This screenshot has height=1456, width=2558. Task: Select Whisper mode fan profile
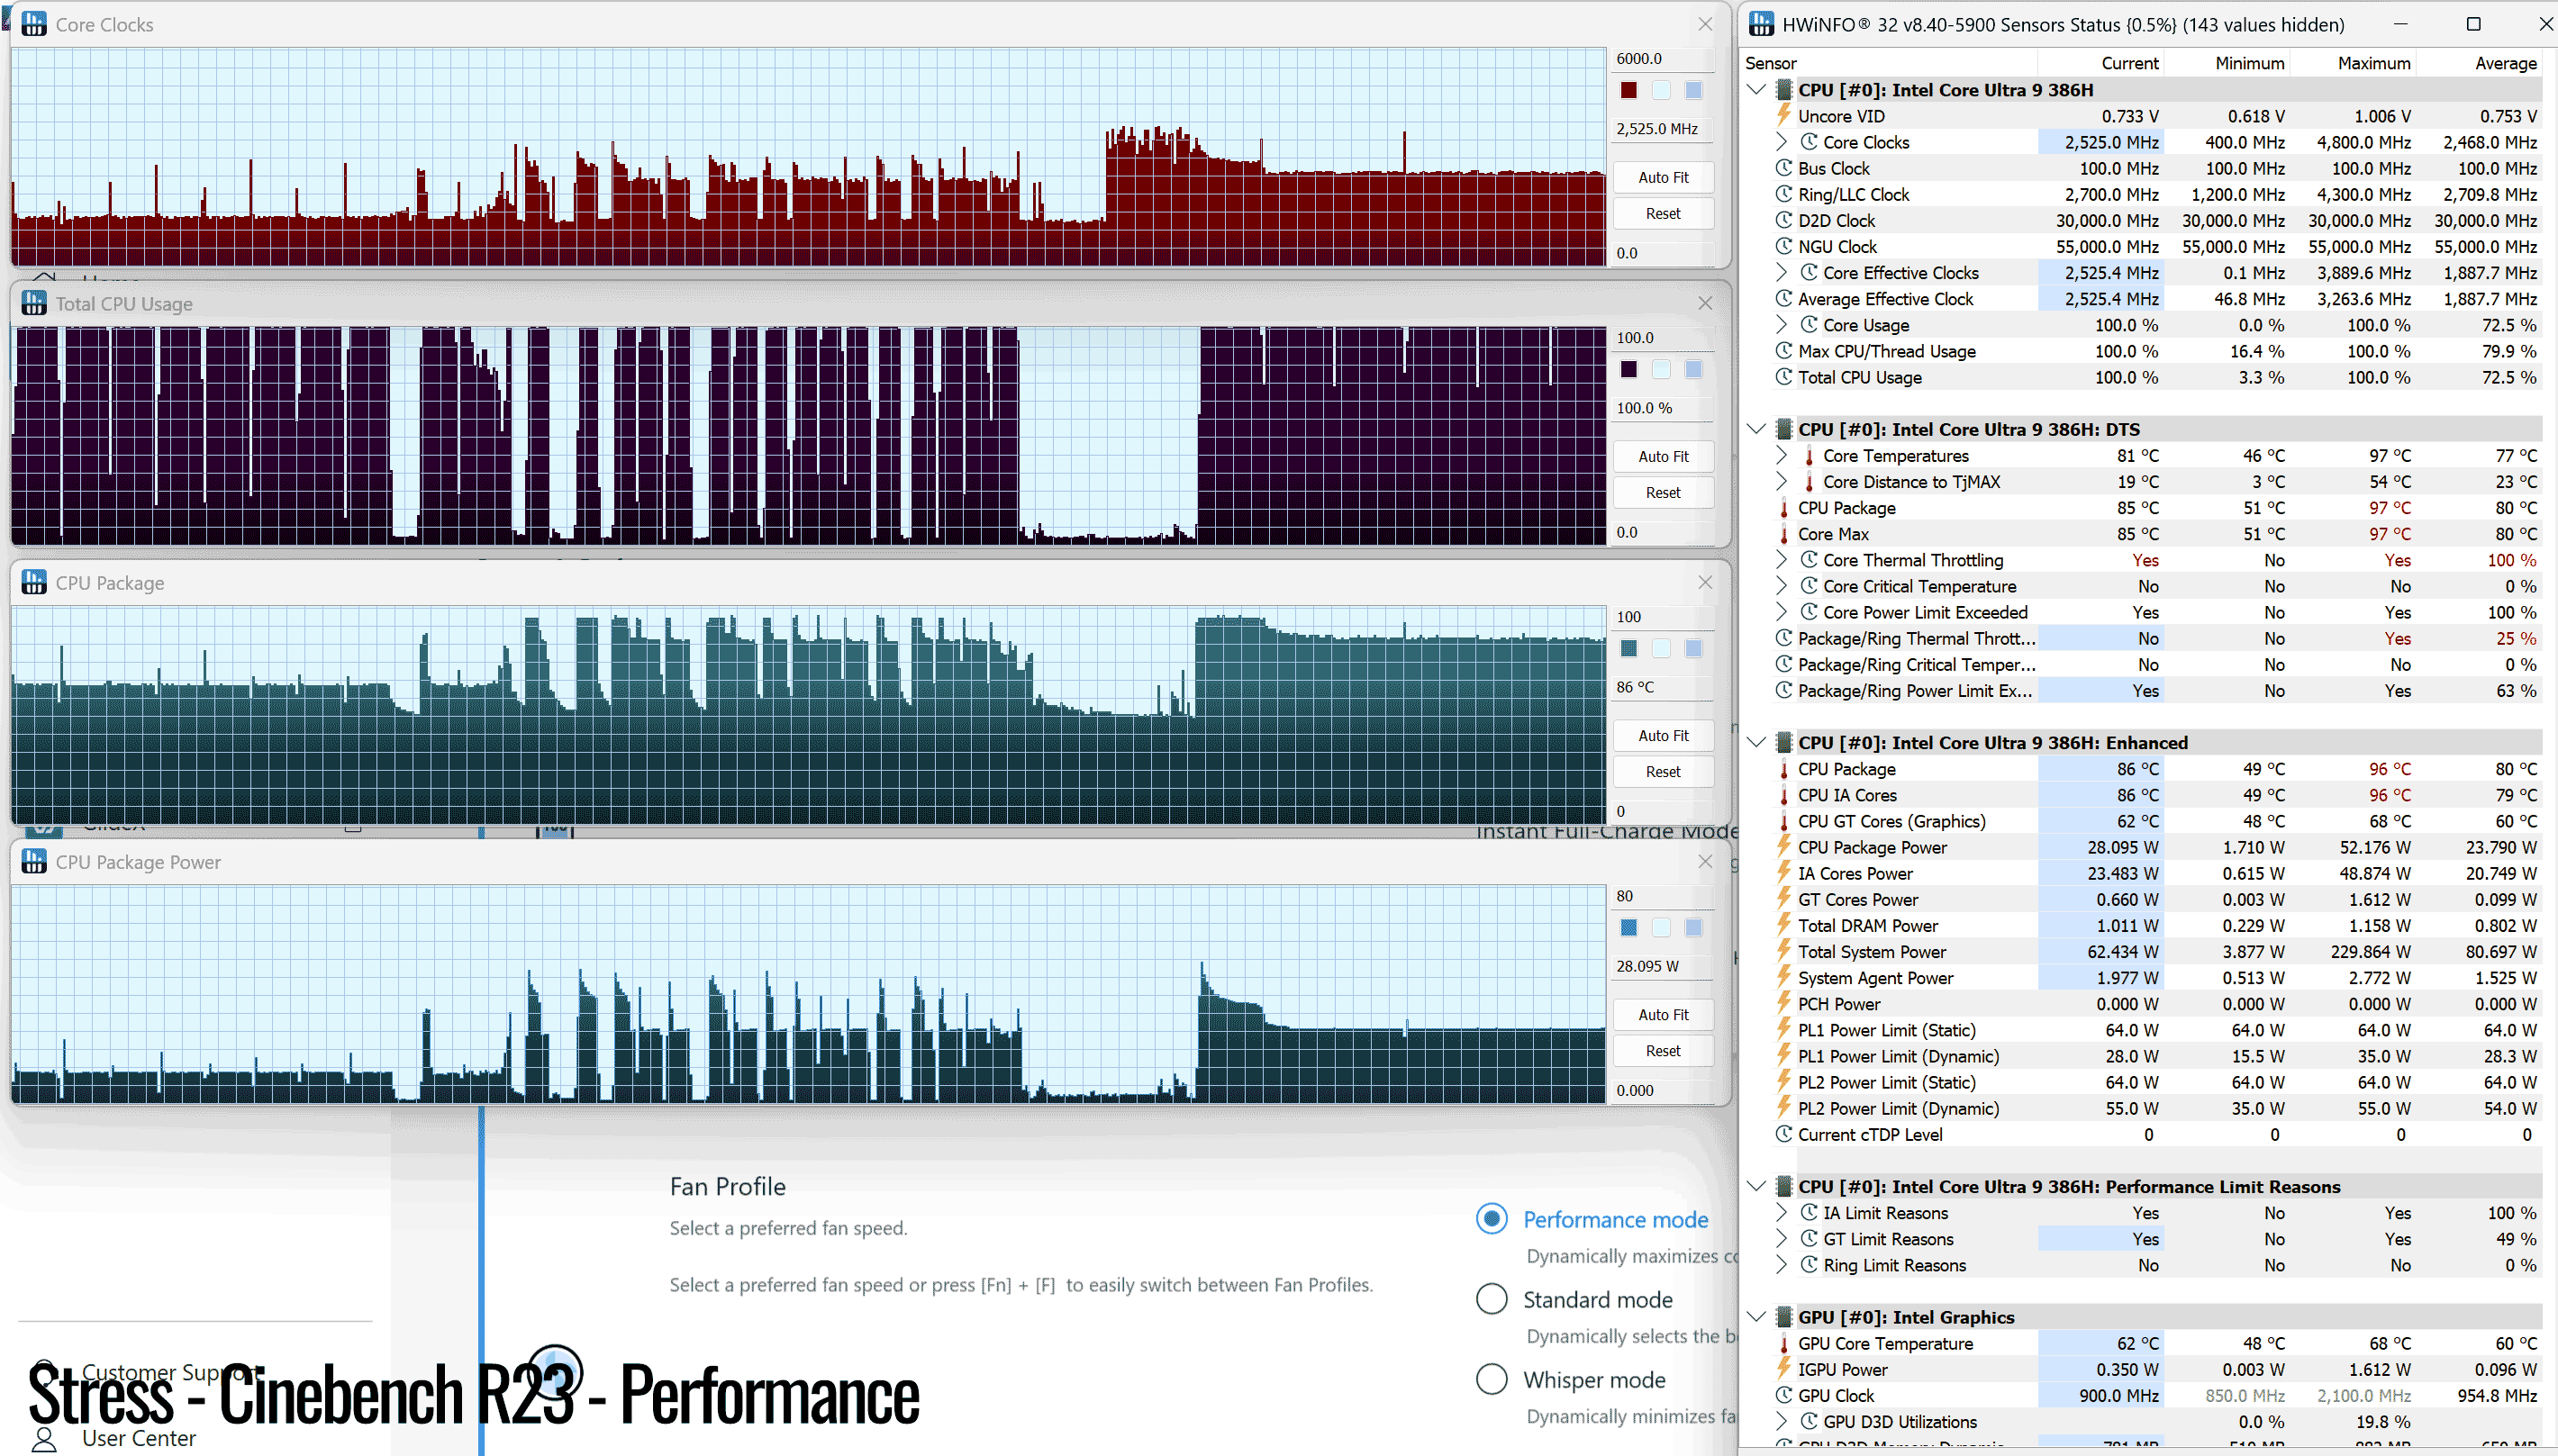[1492, 1379]
